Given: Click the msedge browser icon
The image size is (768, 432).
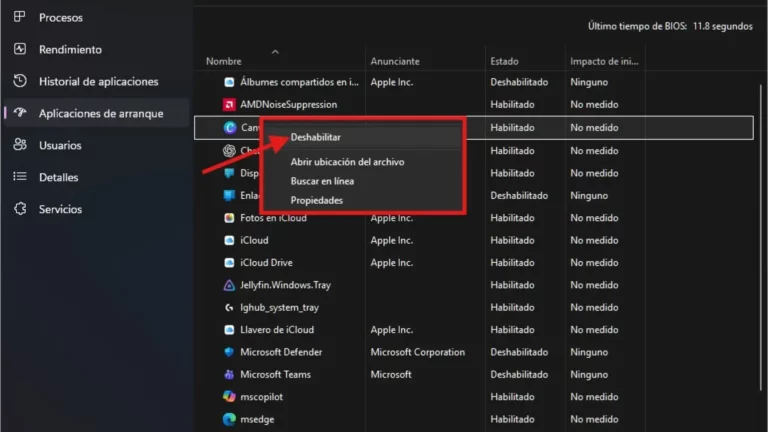Looking at the screenshot, I should tap(229, 419).
